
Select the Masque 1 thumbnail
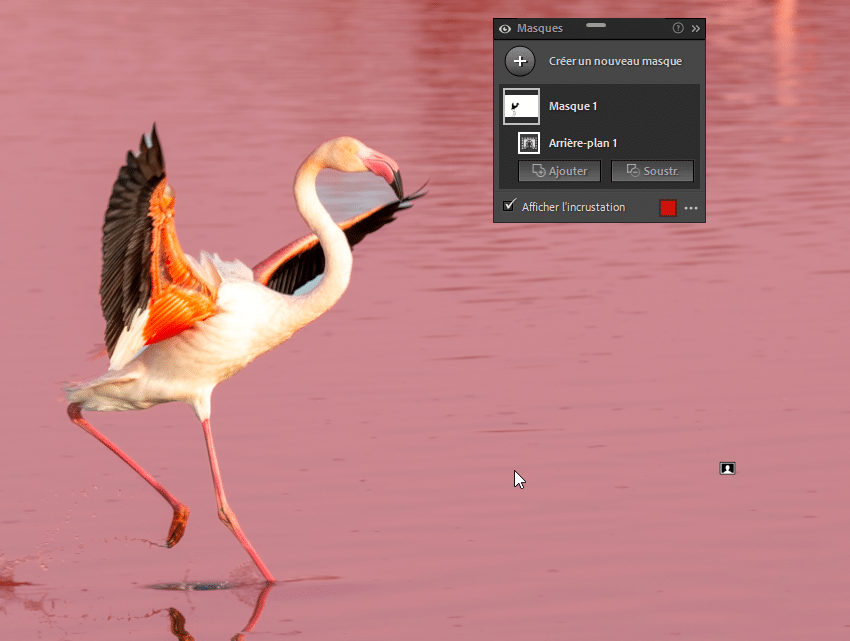(x=521, y=106)
